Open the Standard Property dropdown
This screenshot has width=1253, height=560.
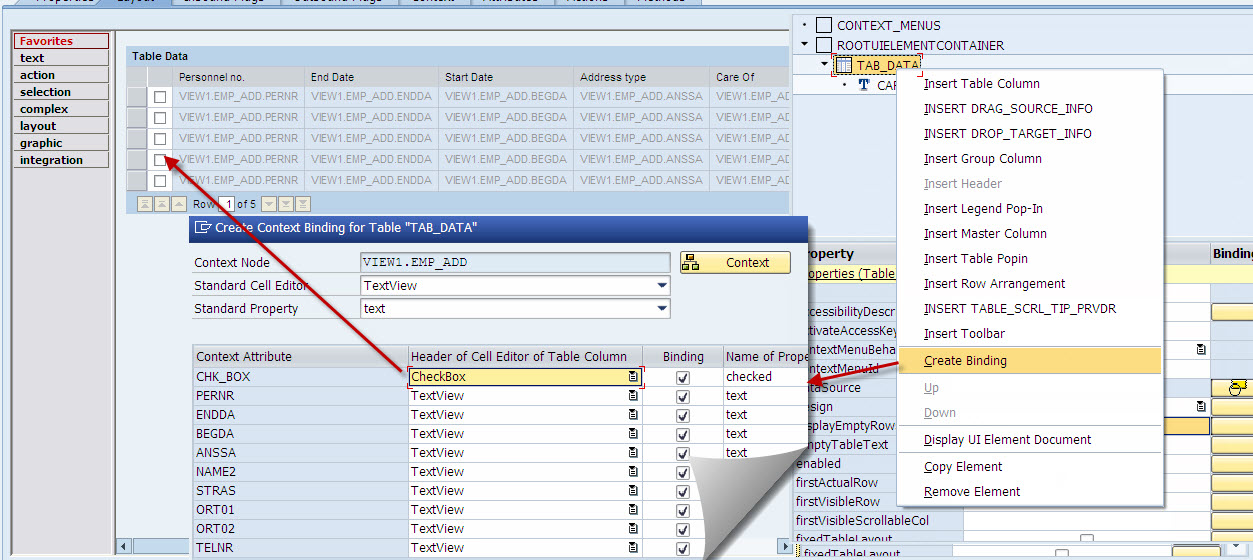point(662,309)
